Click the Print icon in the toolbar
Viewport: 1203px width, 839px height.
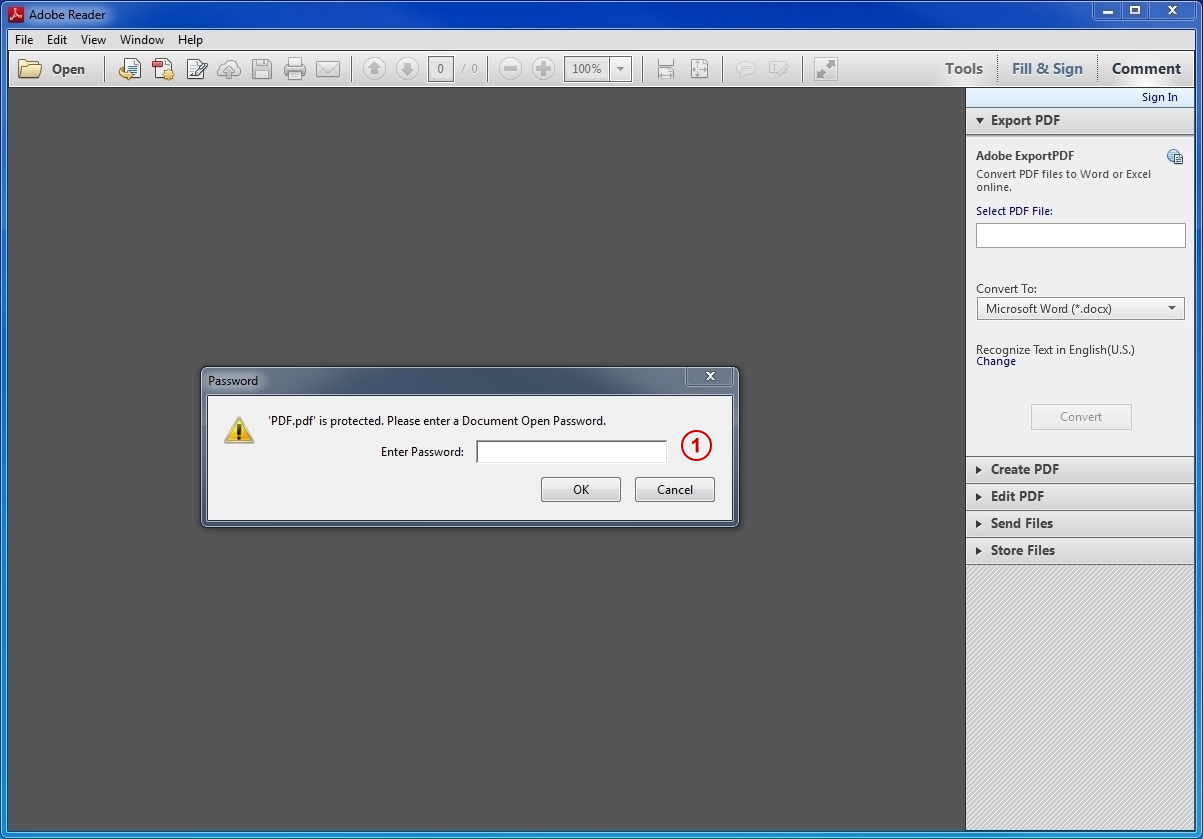coord(295,69)
